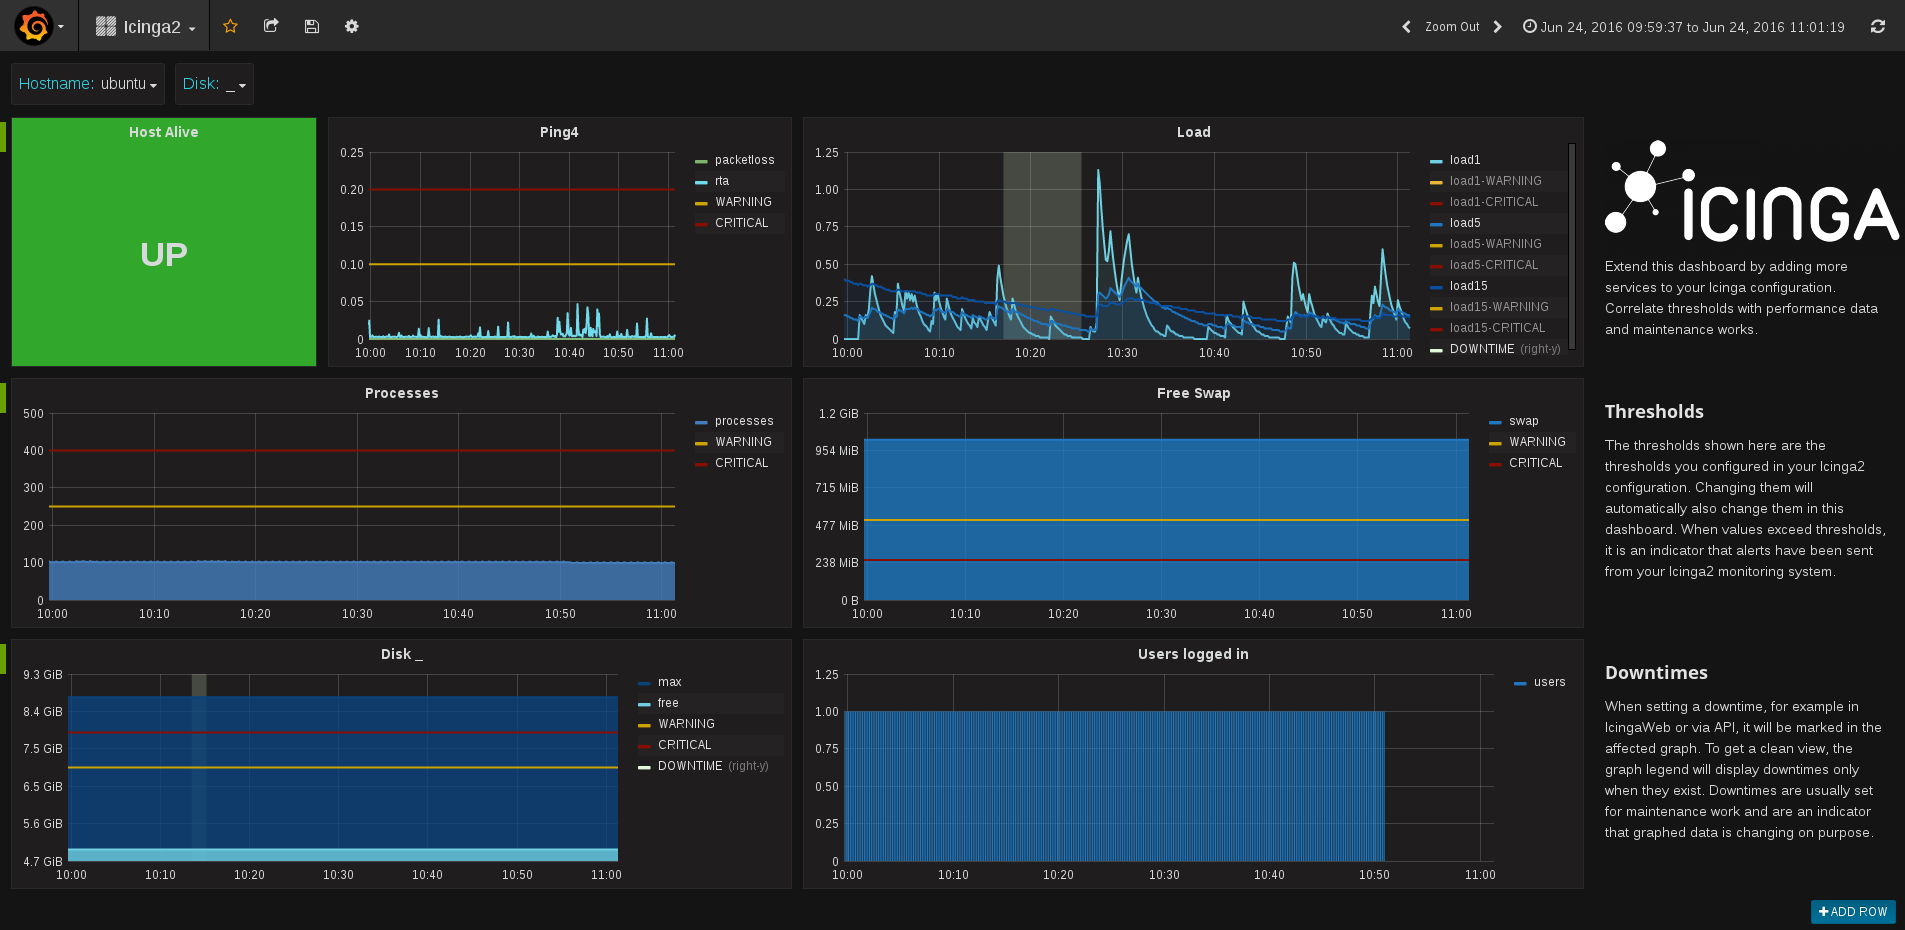
Task: Save the dashboard with floppy disk icon
Action: click(x=312, y=26)
